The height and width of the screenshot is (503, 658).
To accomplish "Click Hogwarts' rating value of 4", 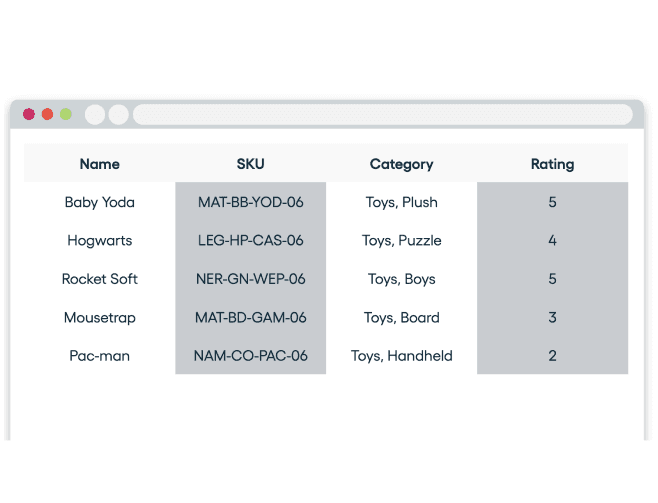I will click(552, 241).
